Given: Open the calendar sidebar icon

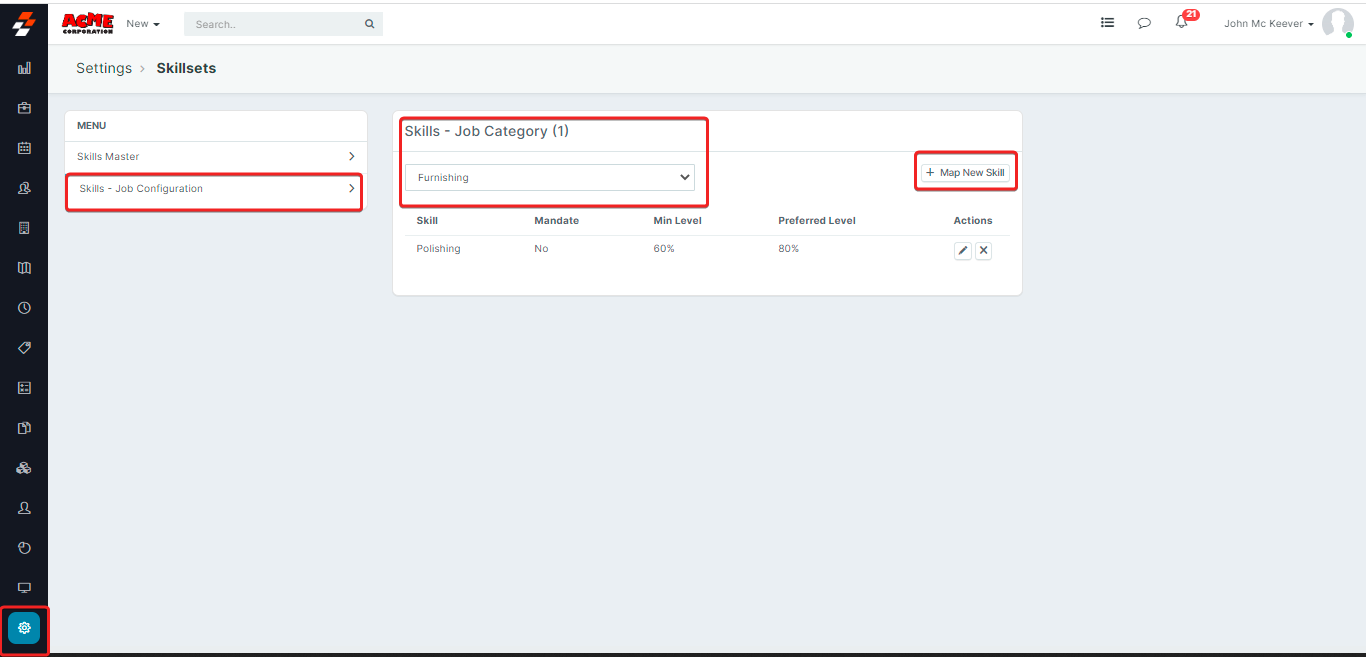Looking at the screenshot, I should pyautogui.click(x=24, y=148).
